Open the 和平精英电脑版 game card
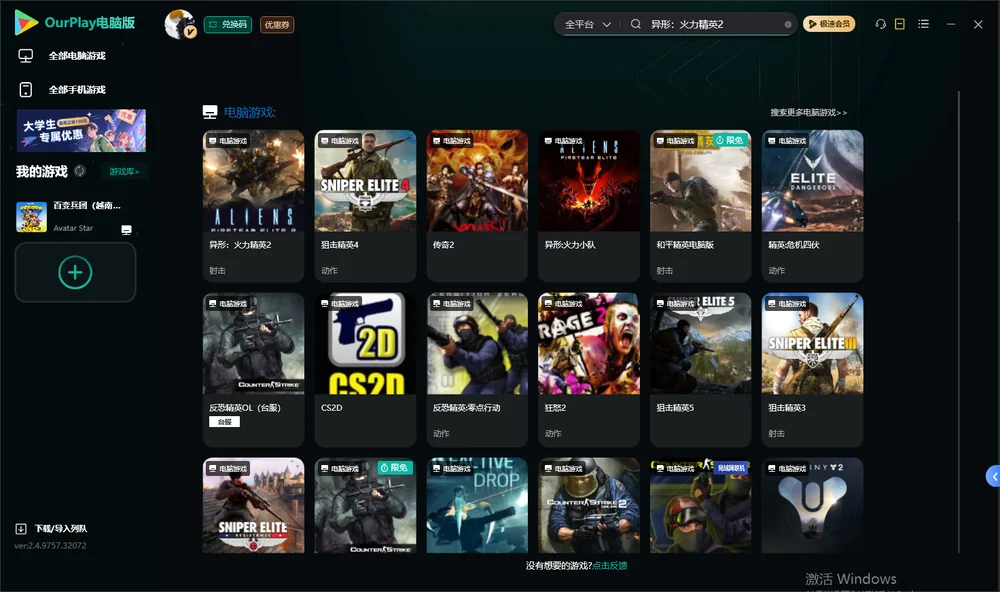 [x=700, y=205]
